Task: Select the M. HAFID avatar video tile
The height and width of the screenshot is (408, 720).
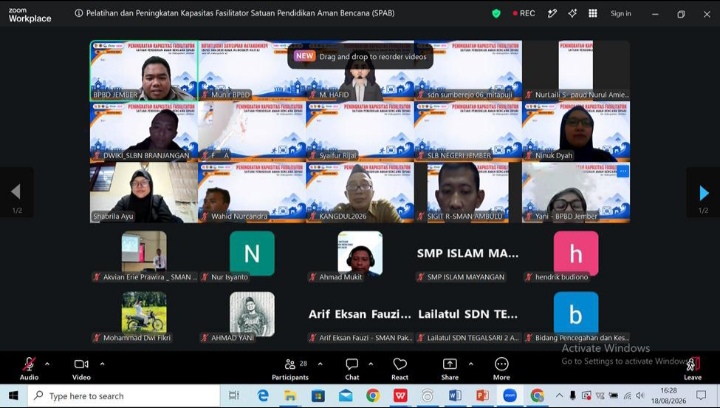Action: point(360,70)
